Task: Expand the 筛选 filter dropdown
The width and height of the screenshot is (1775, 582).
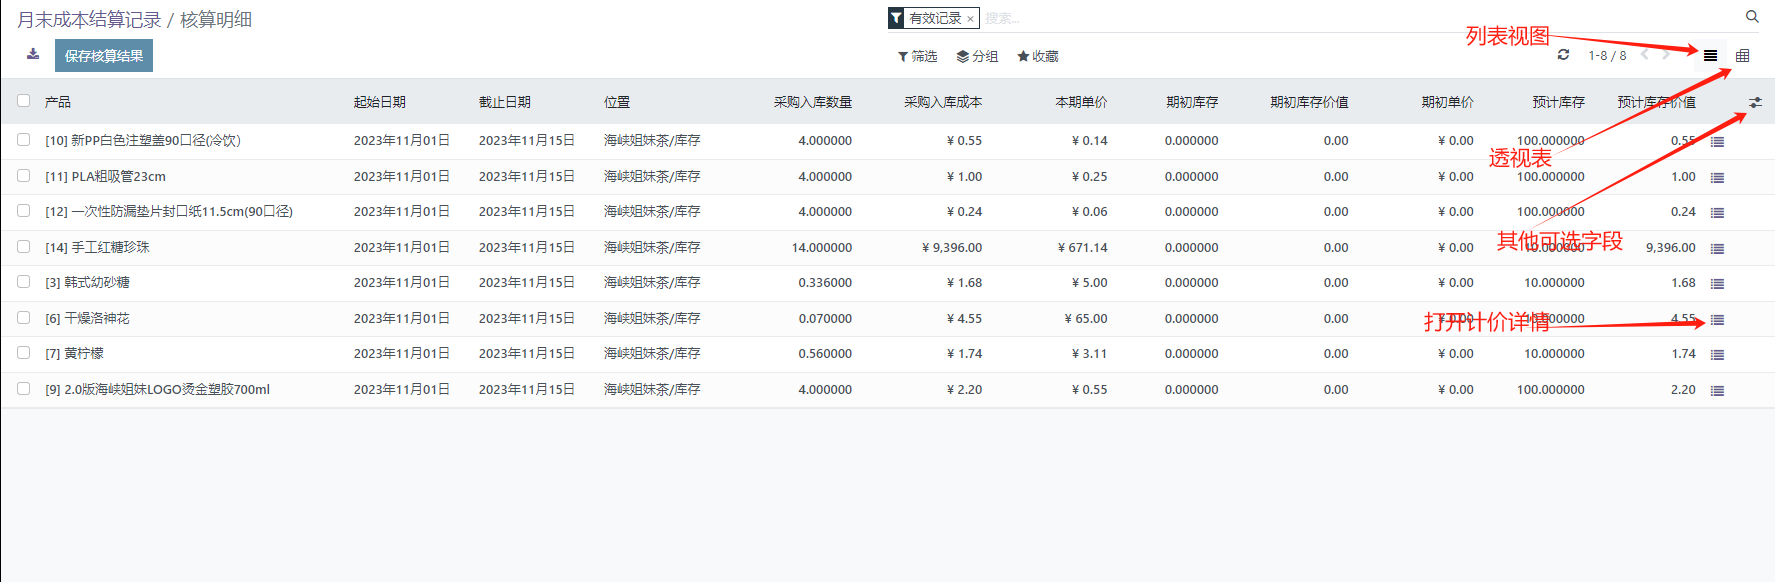Action: (917, 57)
